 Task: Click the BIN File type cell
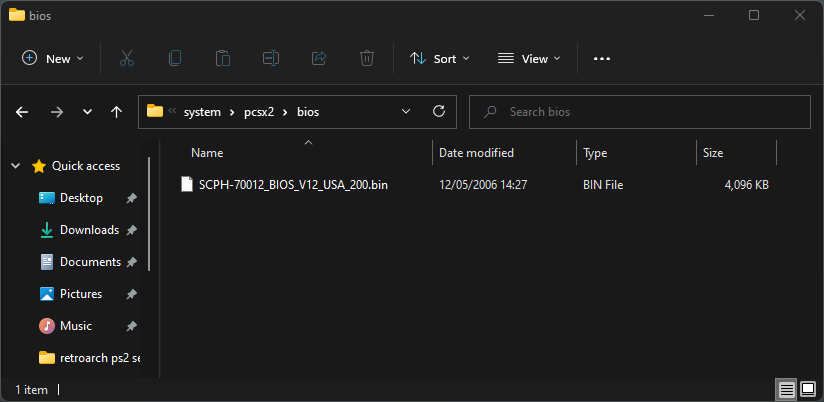603,184
